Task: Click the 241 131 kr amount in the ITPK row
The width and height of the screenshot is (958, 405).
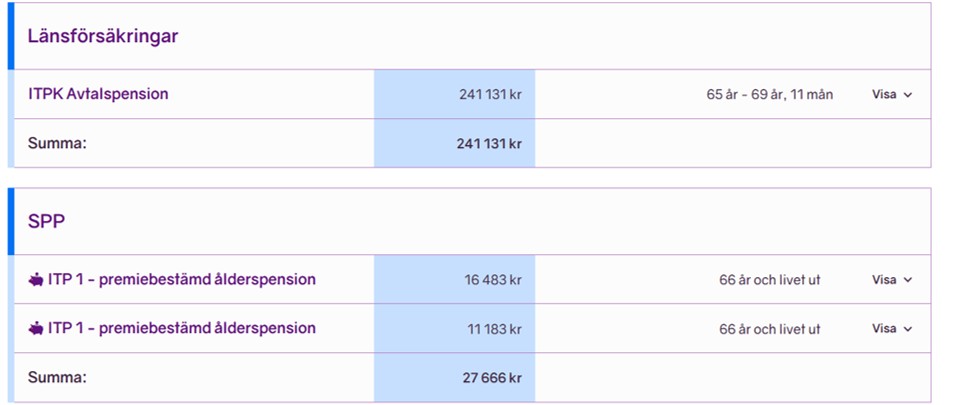Action: (x=491, y=95)
